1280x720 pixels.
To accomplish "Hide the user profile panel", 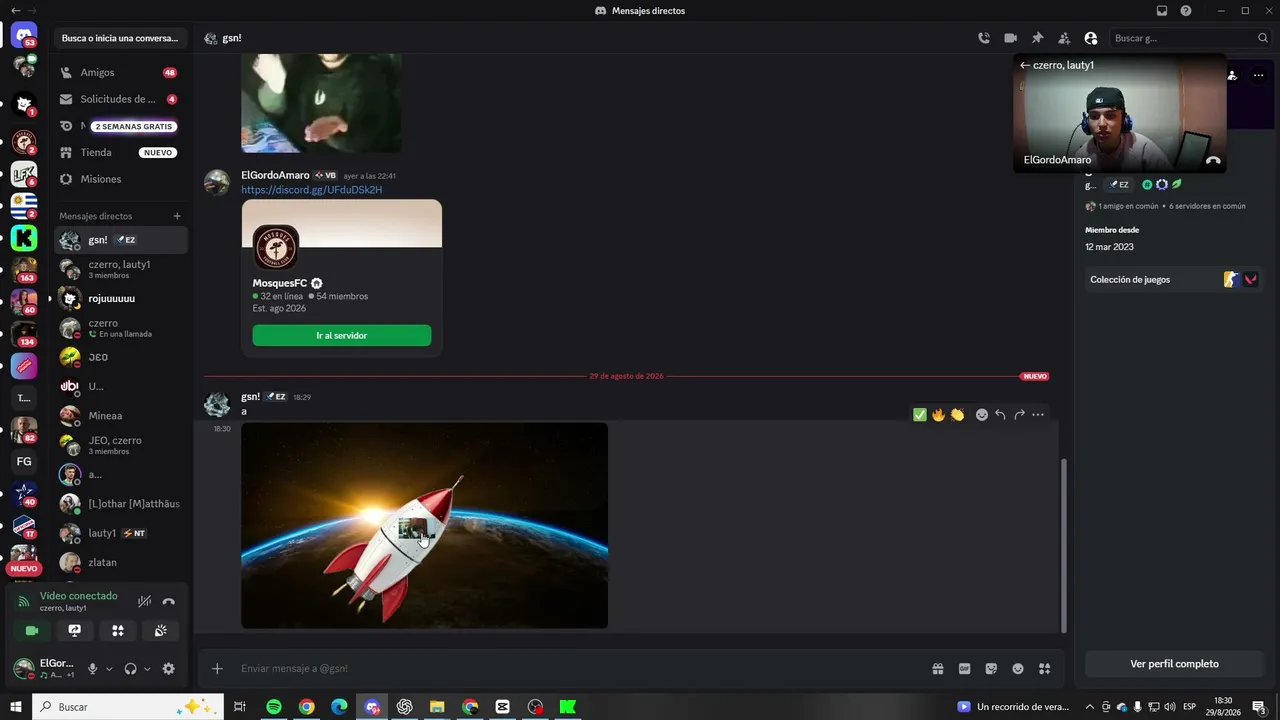I will (1091, 38).
